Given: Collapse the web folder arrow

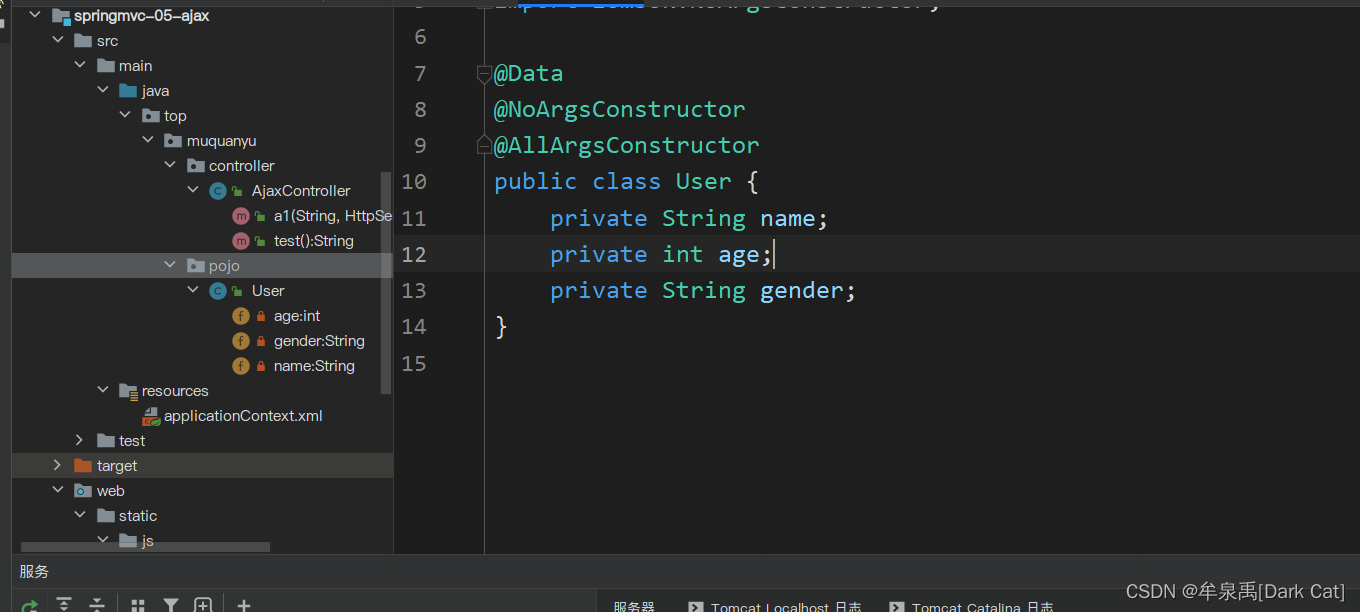Looking at the screenshot, I should click(58, 490).
